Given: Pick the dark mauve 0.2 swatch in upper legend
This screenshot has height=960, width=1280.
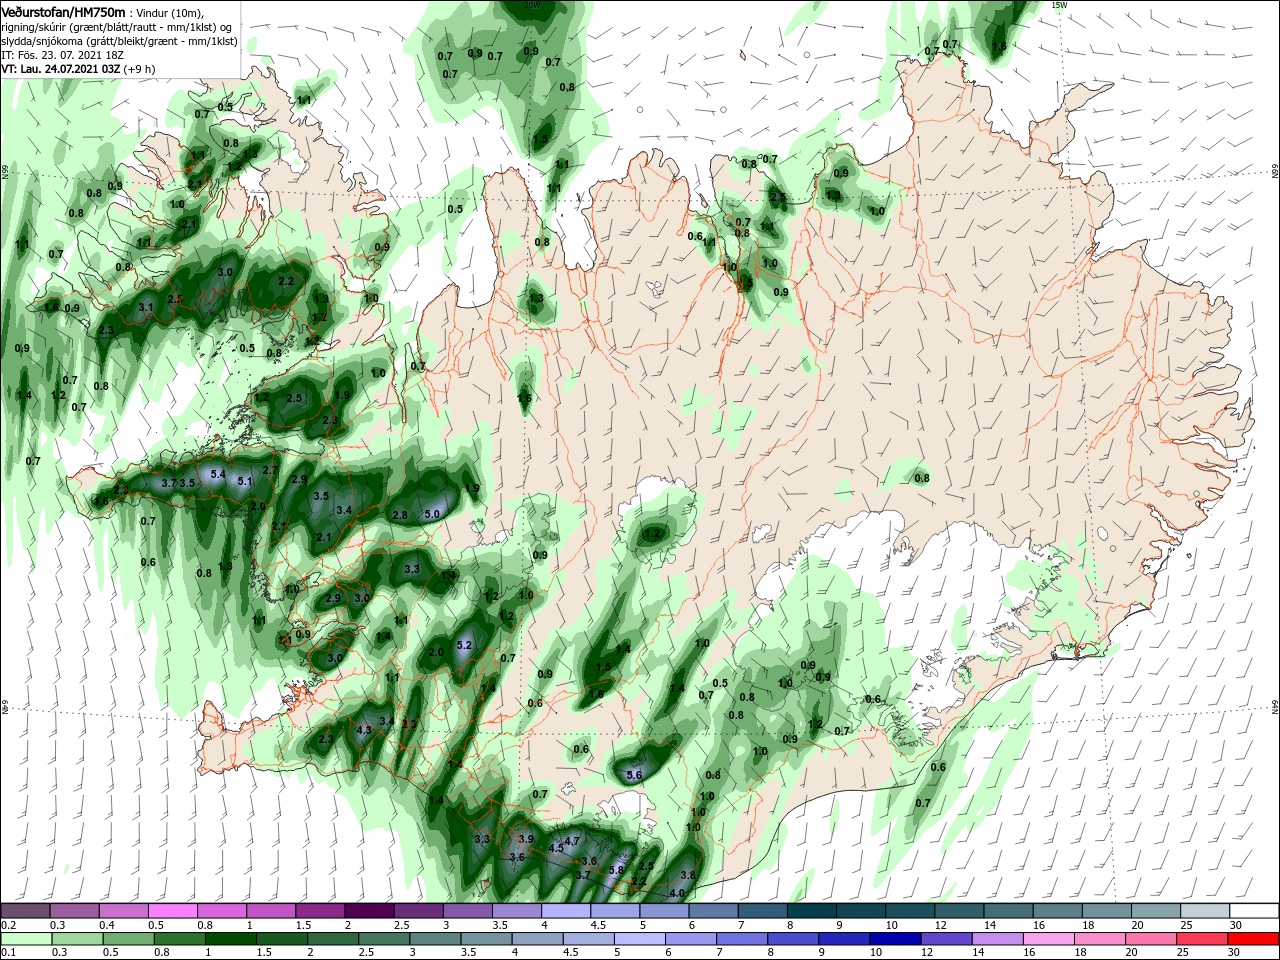Looking at the screenshot, I should tap(25, 910).
